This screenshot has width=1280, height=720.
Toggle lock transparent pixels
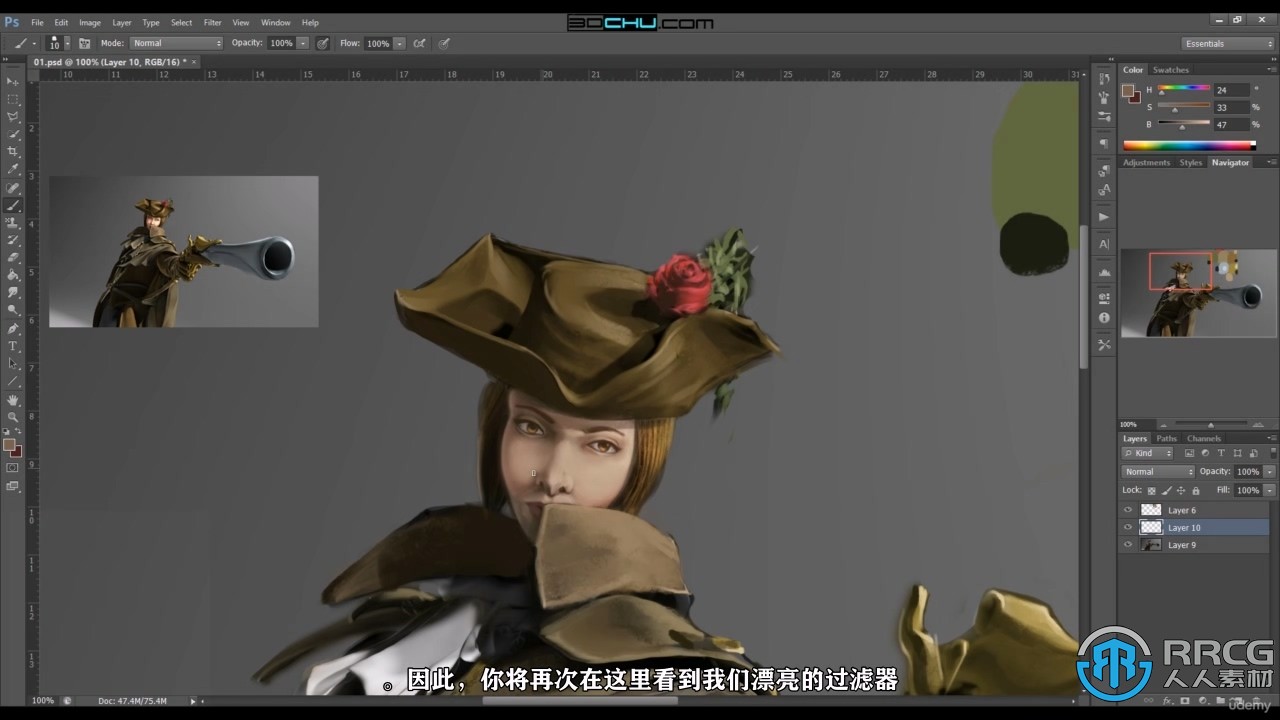(1151, 491)
